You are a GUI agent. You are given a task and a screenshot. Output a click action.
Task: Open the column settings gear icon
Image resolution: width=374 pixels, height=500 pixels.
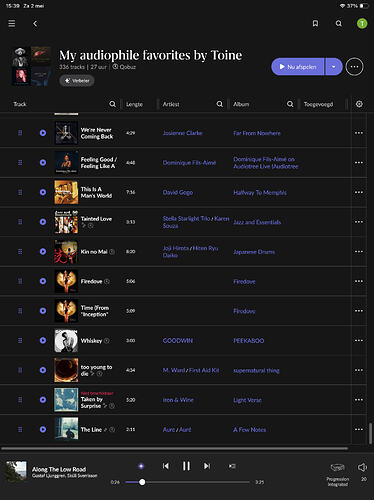pos(359,104)
